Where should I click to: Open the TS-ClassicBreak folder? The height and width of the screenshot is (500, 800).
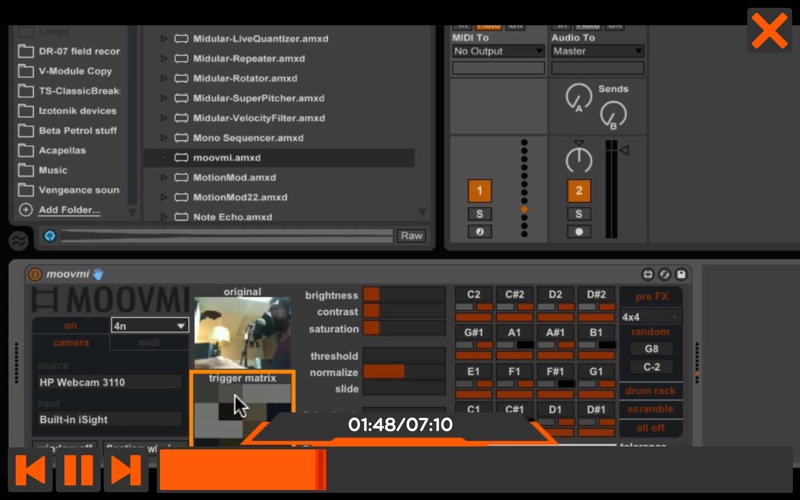[69, 91]
